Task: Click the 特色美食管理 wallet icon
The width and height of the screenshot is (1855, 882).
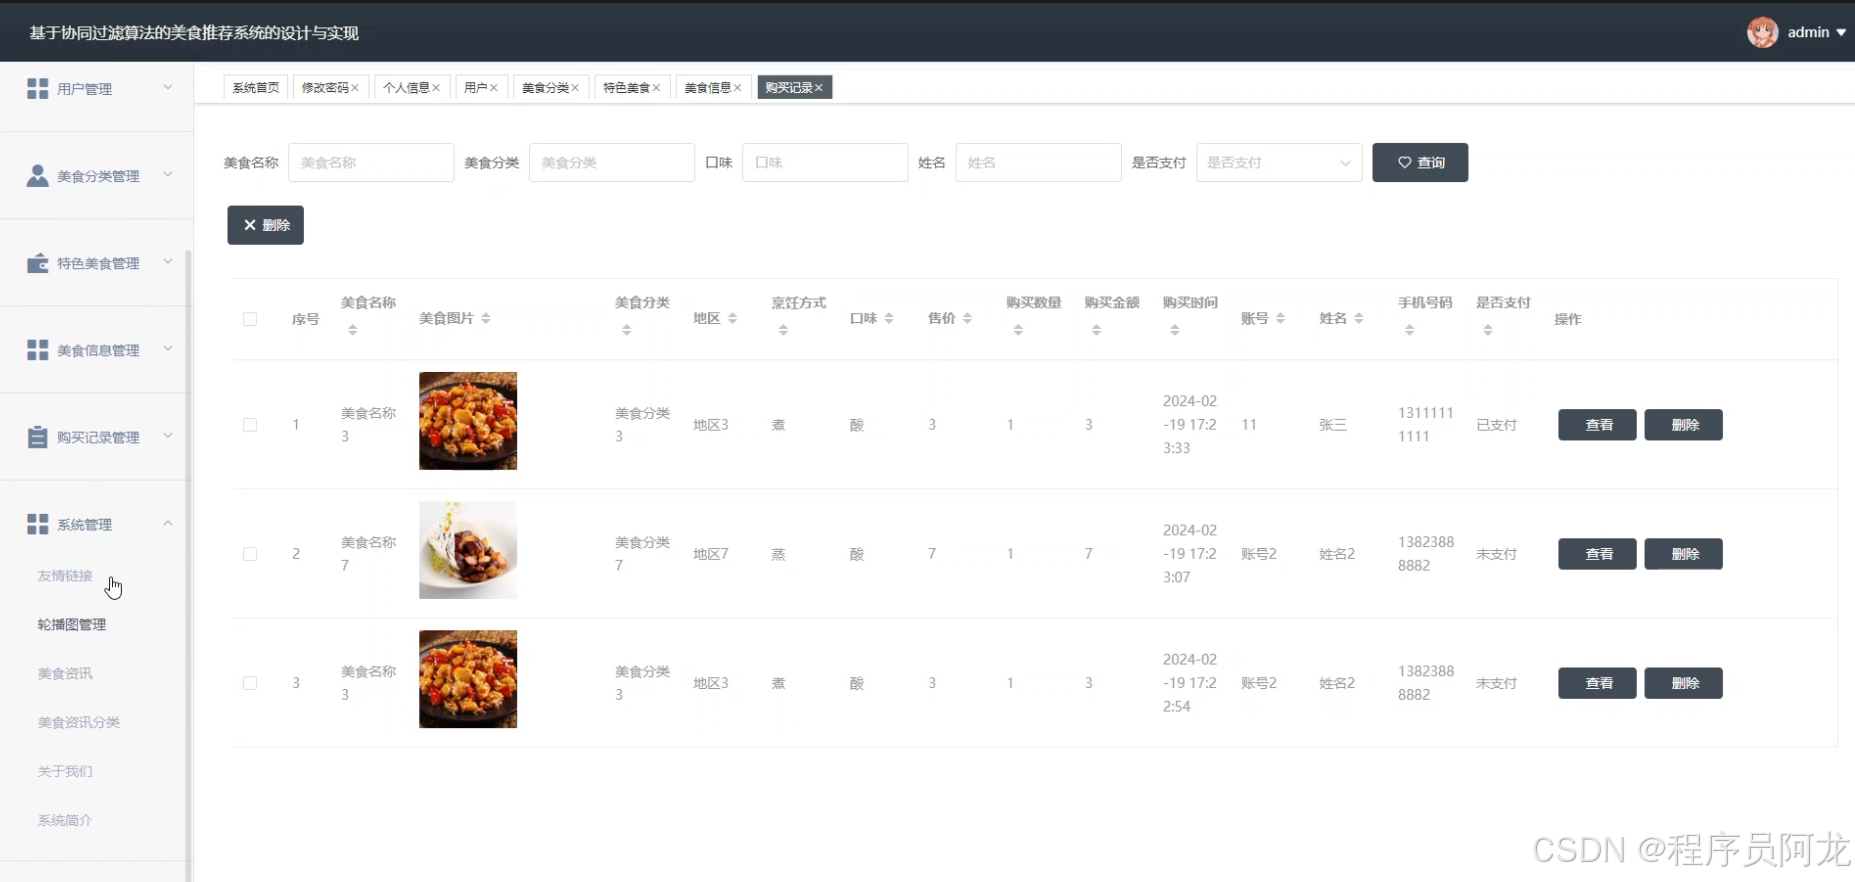Action: (x=37, y=263)
